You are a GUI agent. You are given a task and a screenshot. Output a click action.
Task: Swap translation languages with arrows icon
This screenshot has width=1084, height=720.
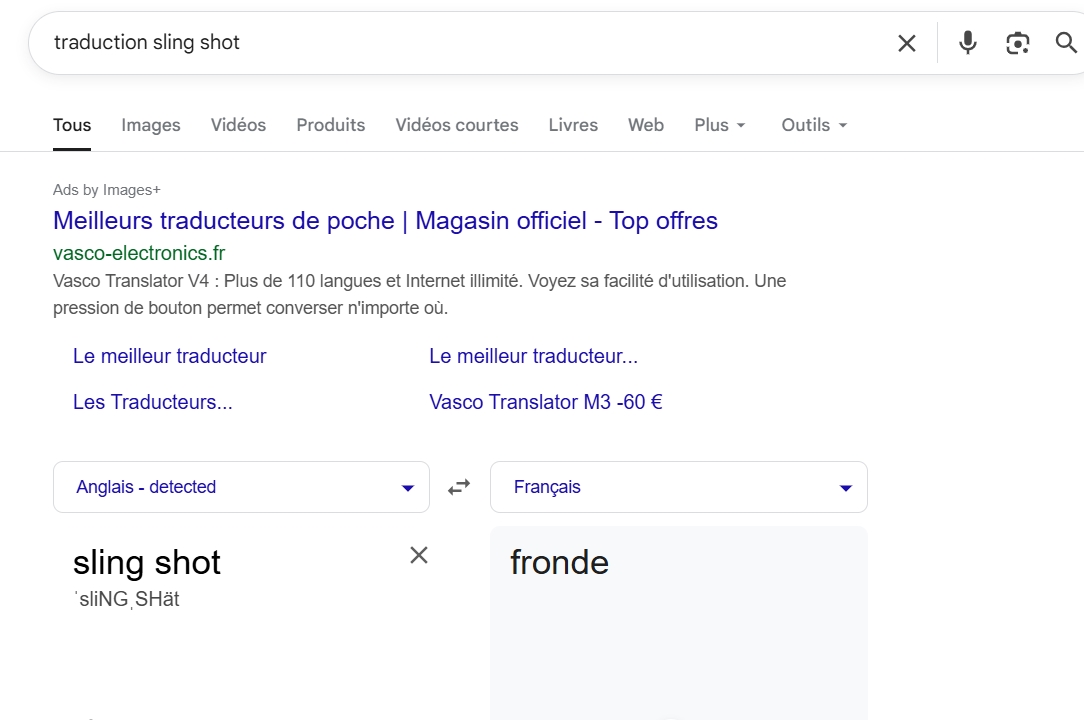pos(459,487)
